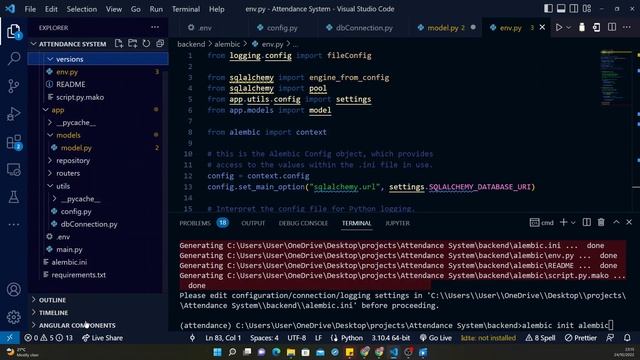Open the Terminal menu
The height and width of the screenshot is (360, 640).
(186, 9)
